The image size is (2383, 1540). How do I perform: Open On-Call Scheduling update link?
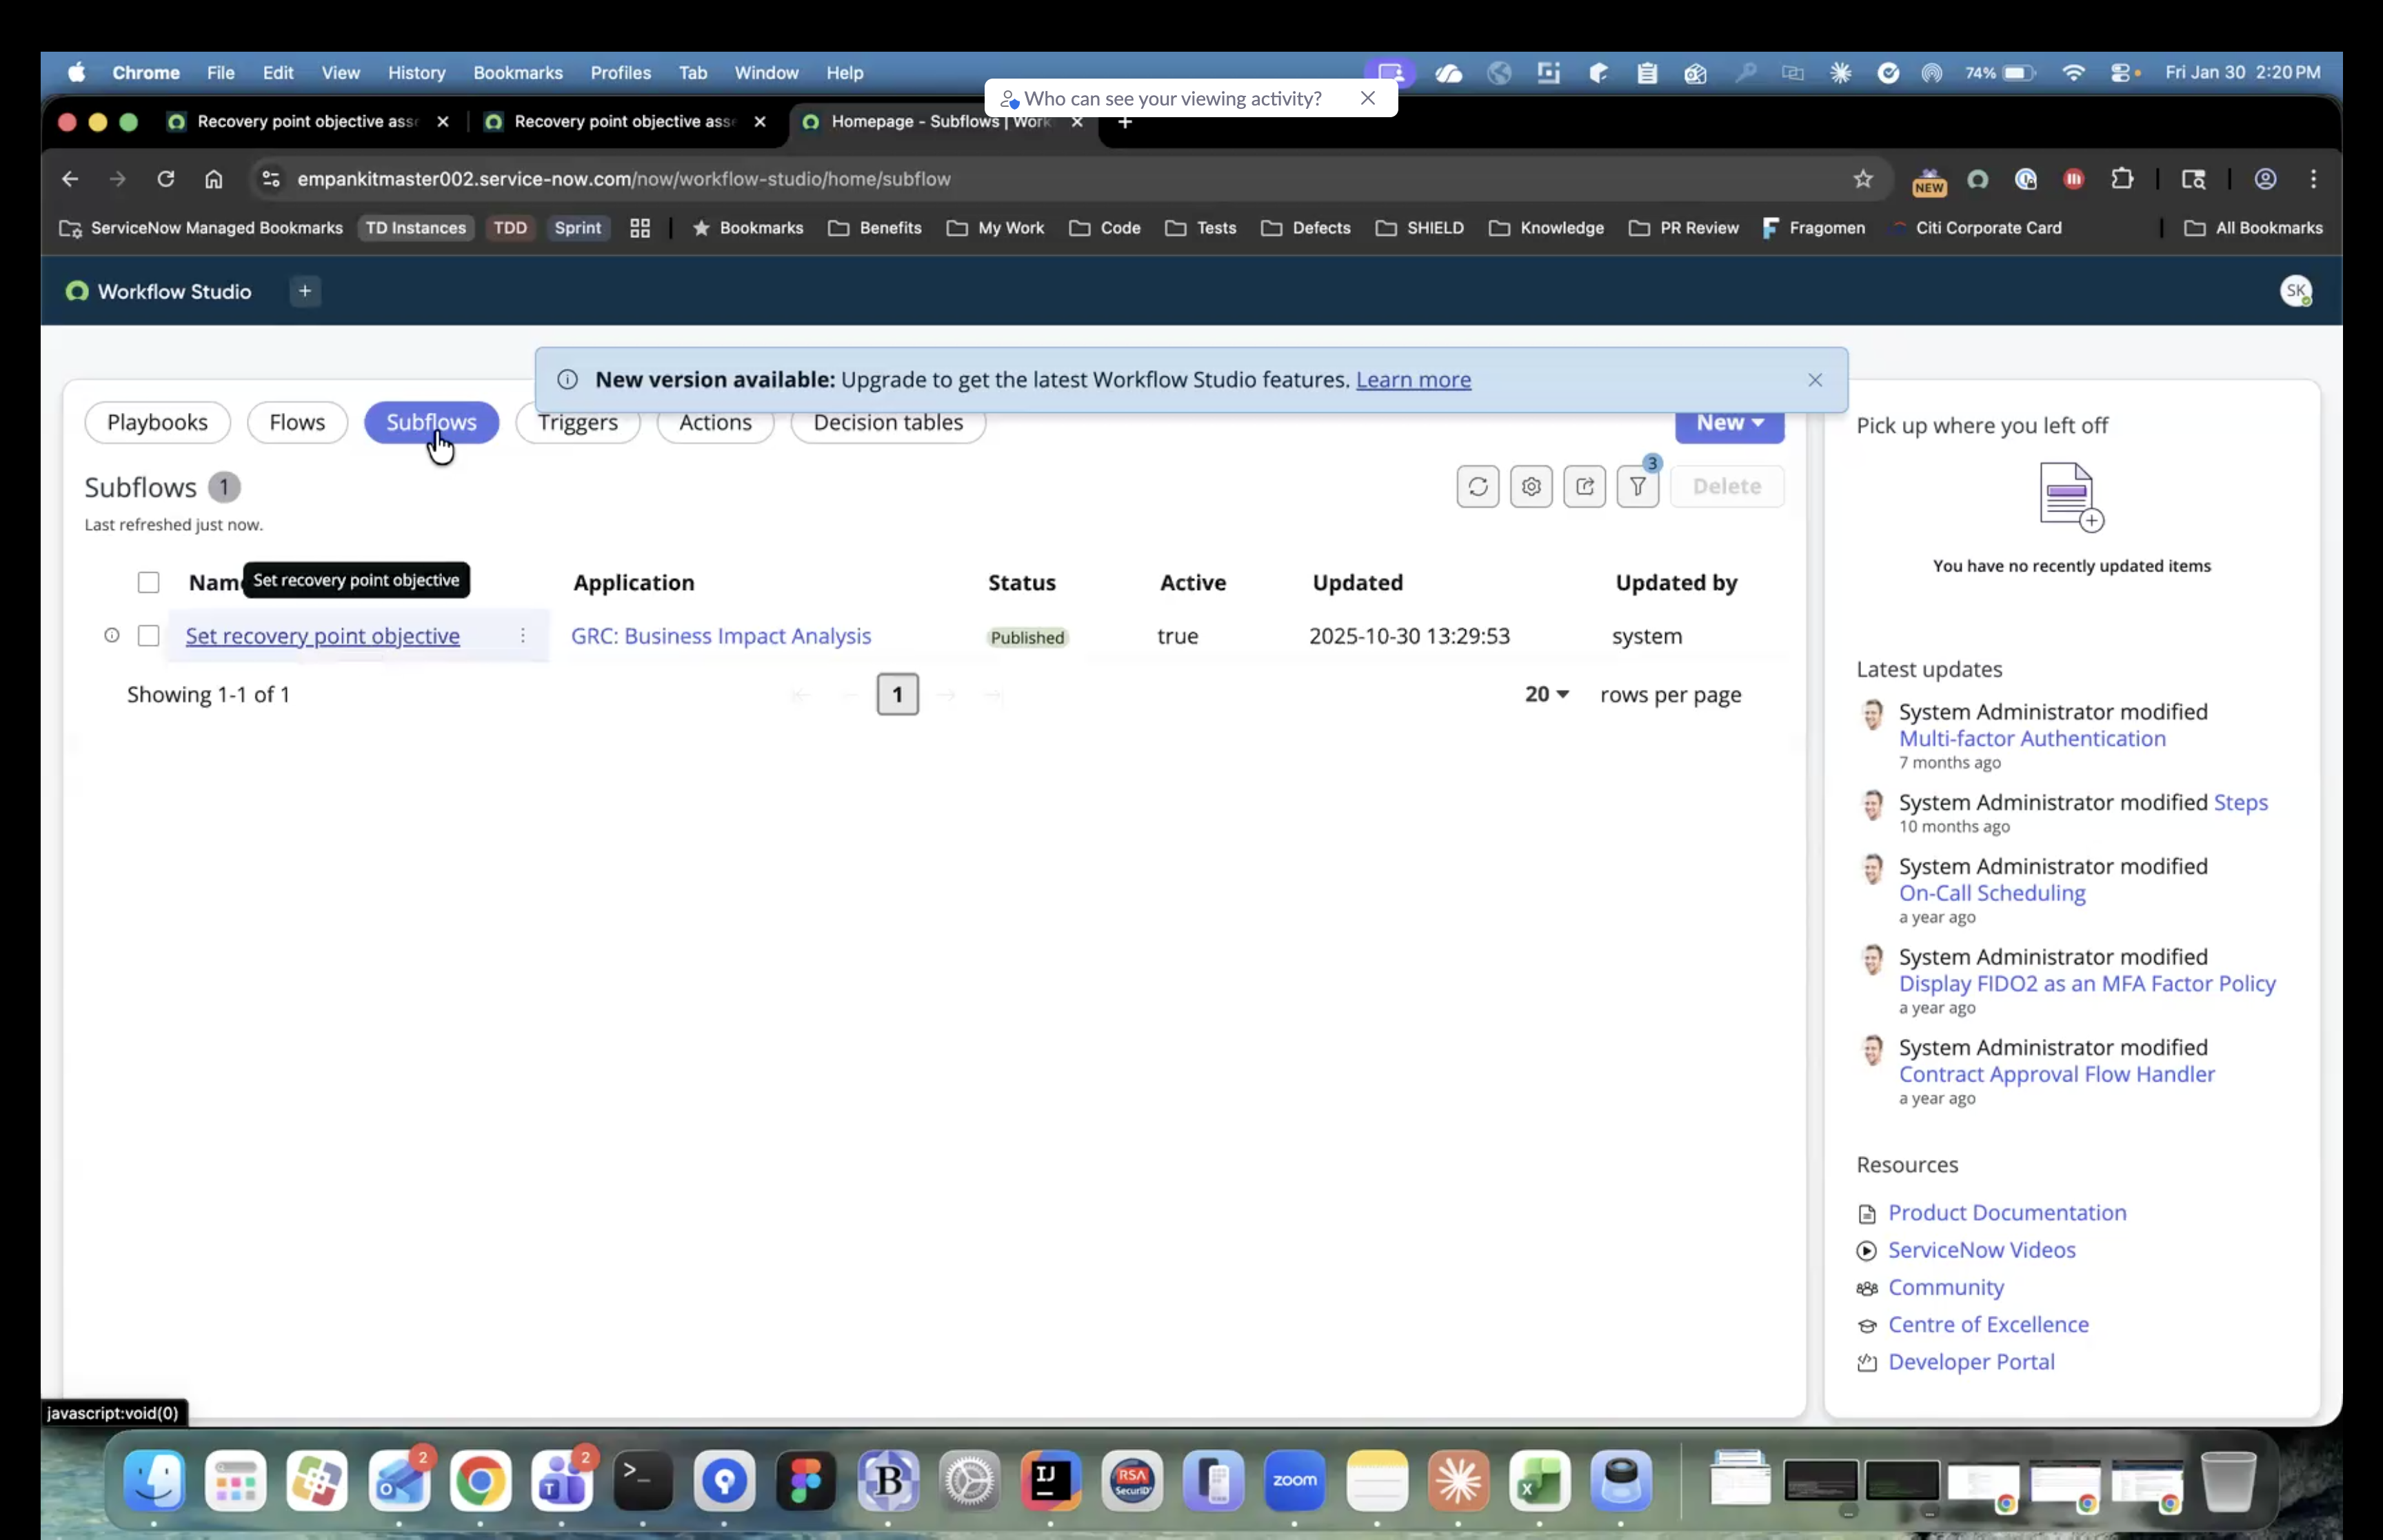tap(1991, 893)
